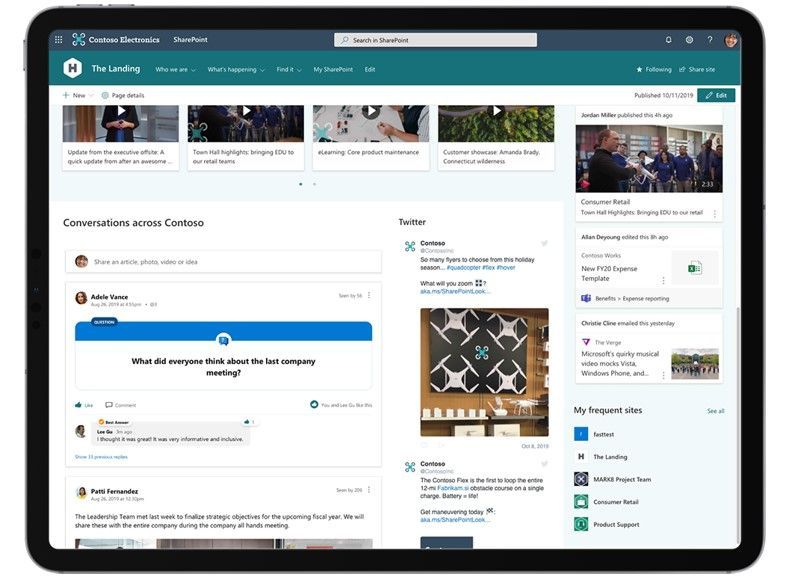Image resolution: width=789 pixels, height=578 pixels.
Task: Go to first carousel page dot
Action: pyautogui.click(x=300, y=184)
